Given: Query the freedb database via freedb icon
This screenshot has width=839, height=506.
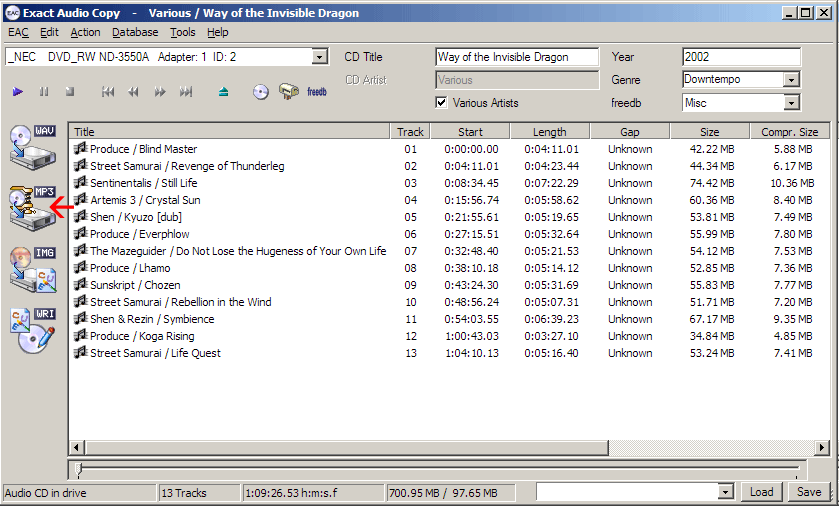Looking at the screenshot, I should point(317,92).
